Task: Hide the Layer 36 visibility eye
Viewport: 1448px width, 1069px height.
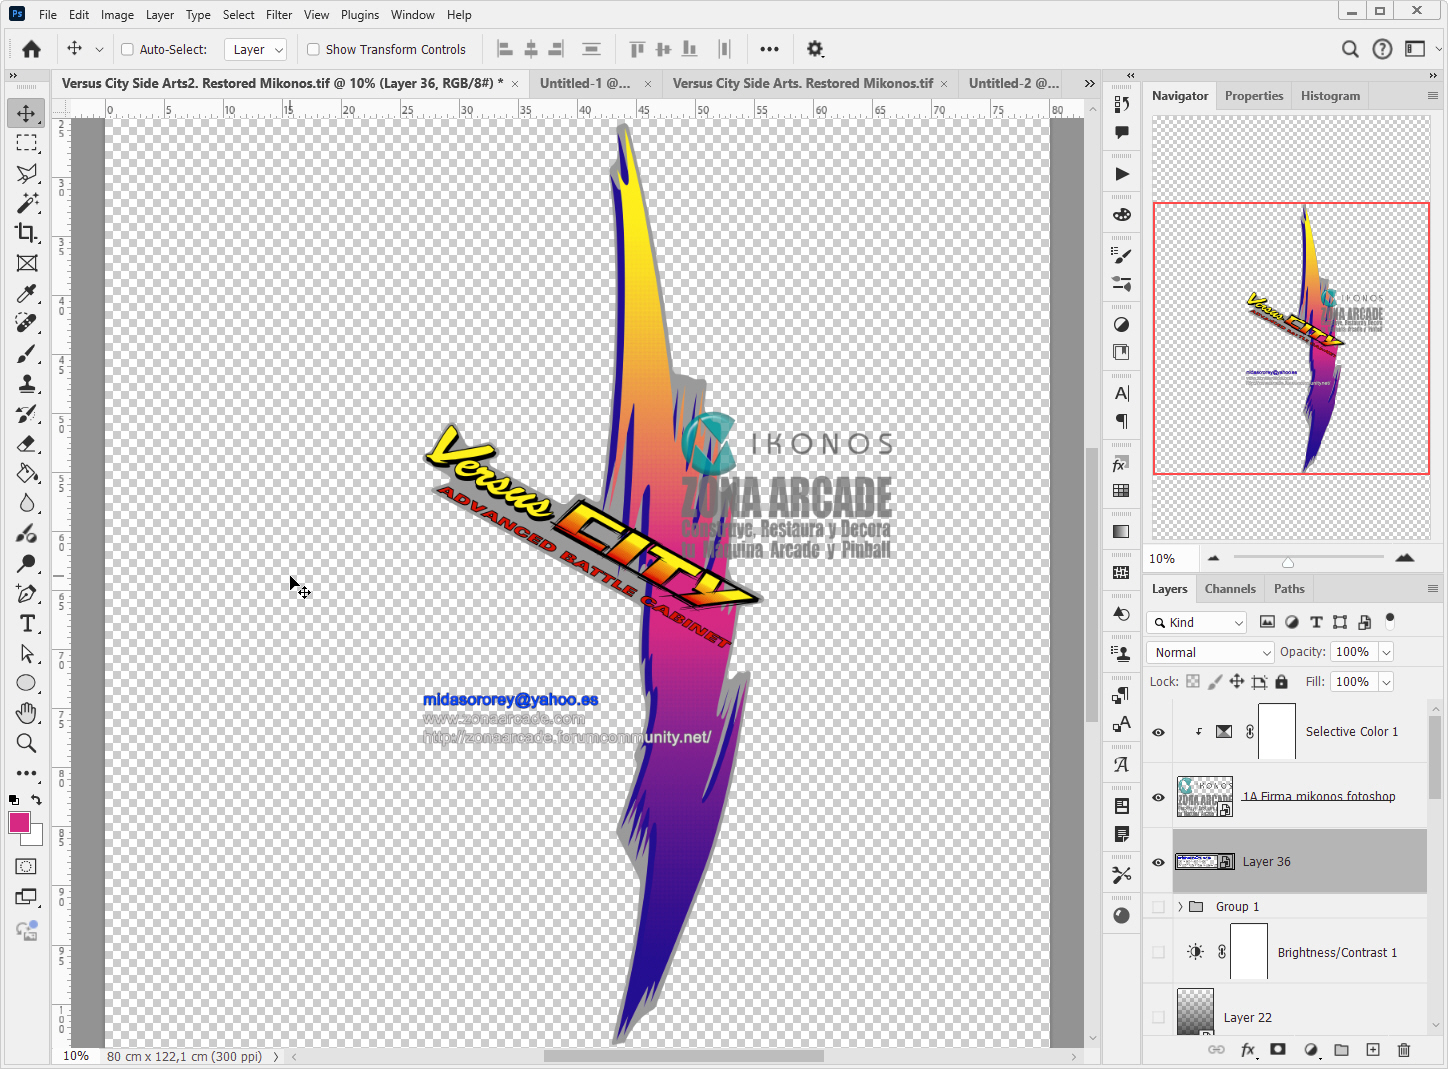Action: pos(1158,862)
